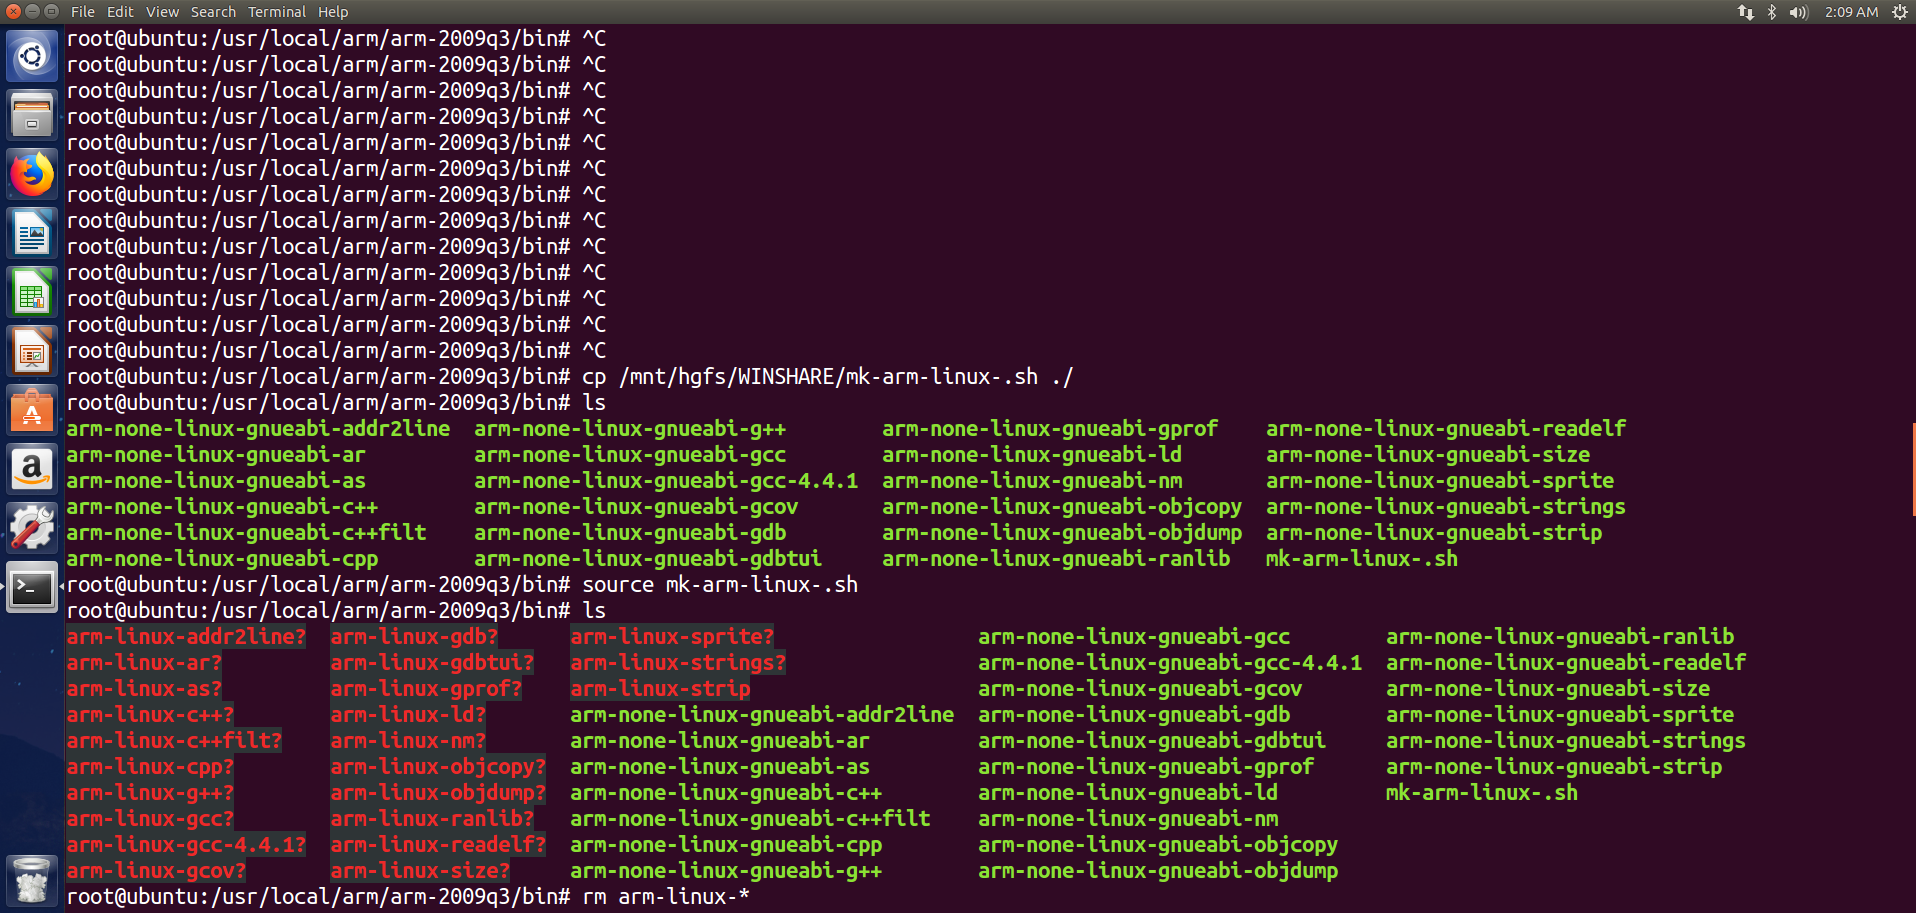Open the session gear menu
Screen dimensions: 1916x913
click(1900, 12)
